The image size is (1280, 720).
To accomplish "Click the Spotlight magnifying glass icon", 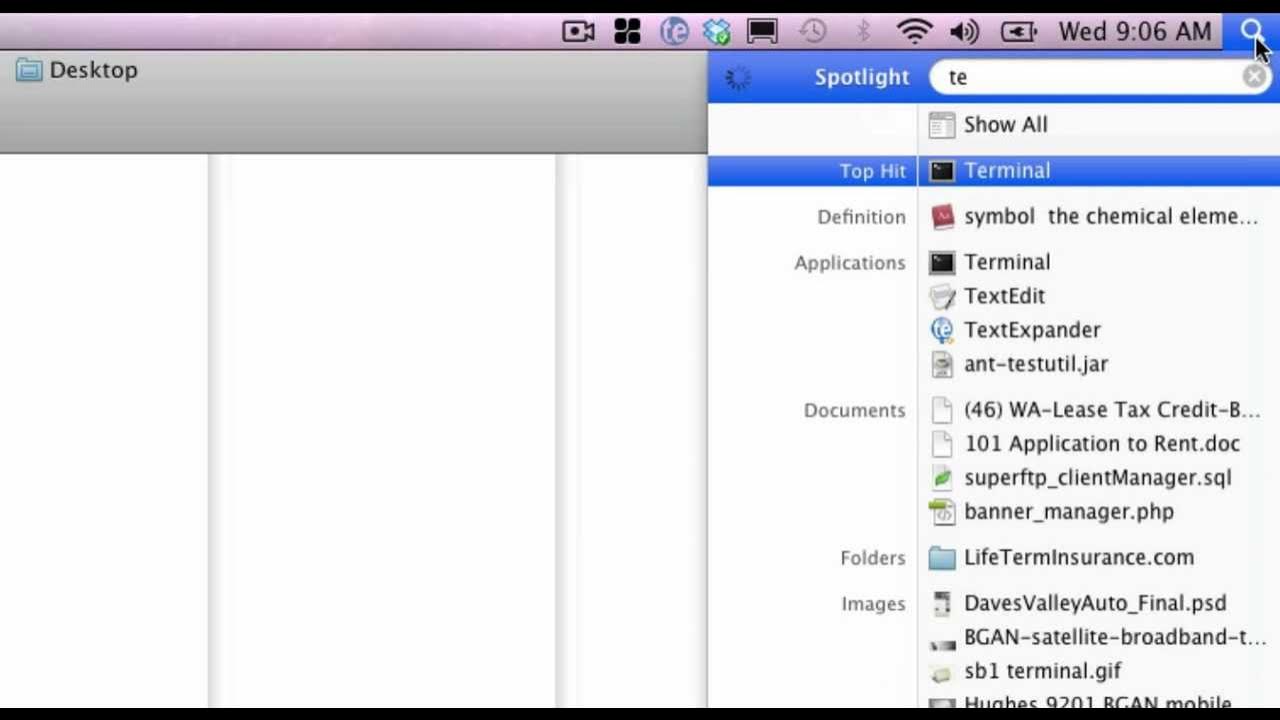I will (x=1252, y=32).
